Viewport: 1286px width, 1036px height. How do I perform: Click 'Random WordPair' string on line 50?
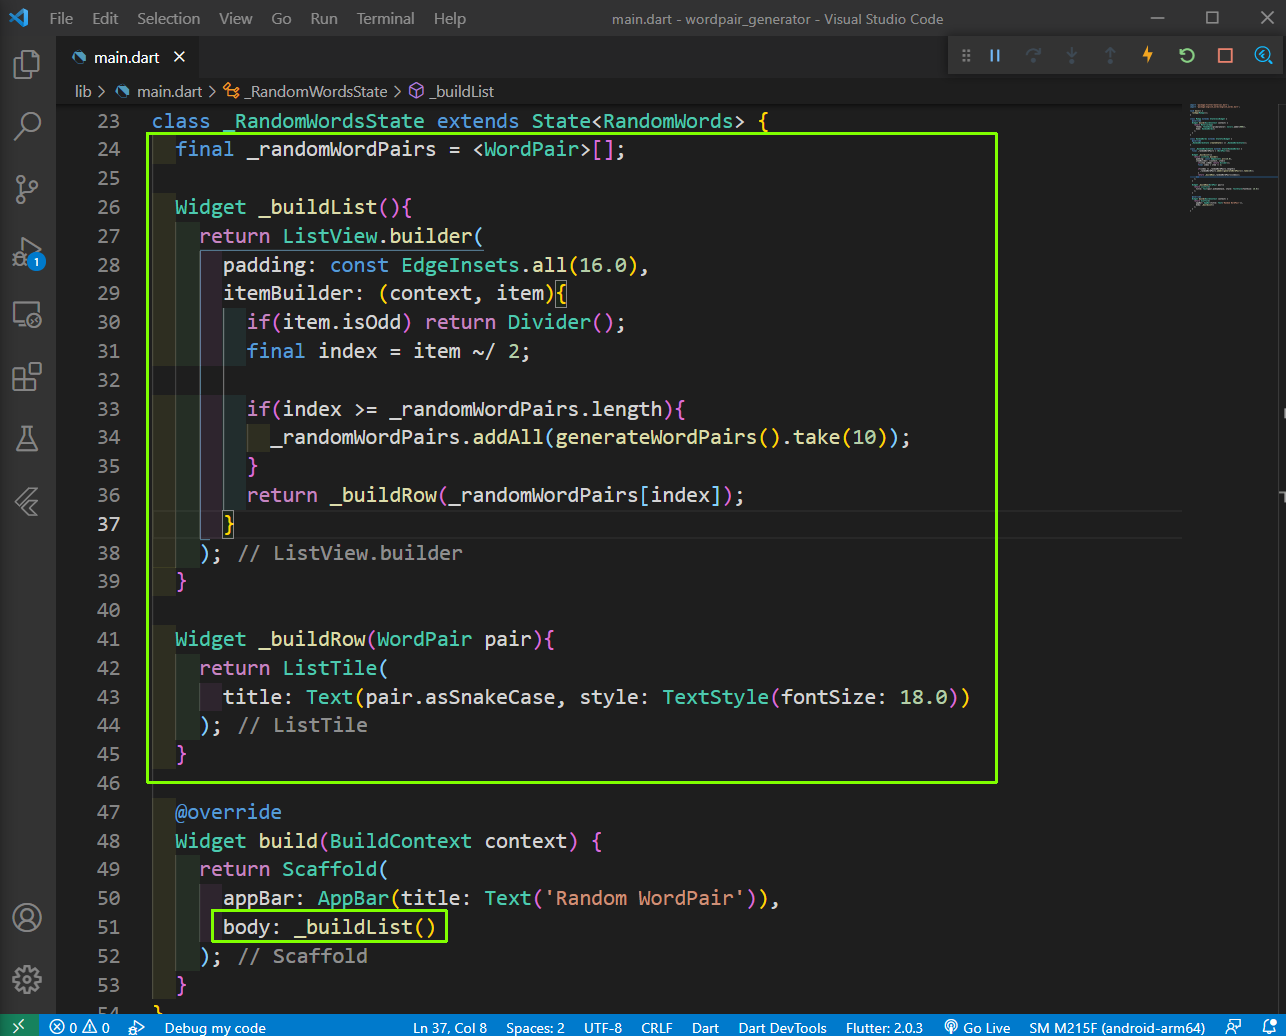[x=648, y=898]
